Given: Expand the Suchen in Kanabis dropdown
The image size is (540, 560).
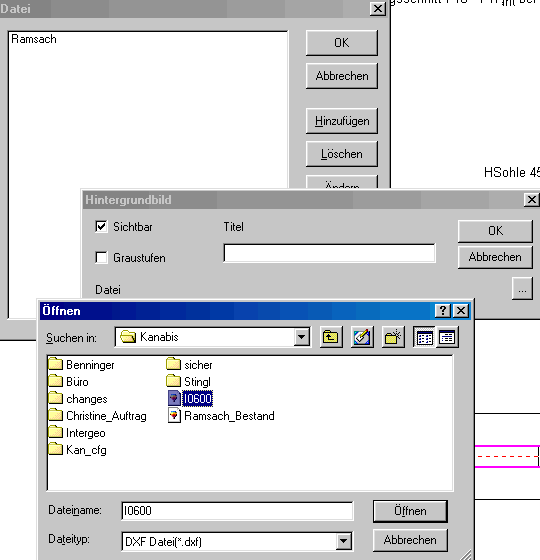Looking at the screenshot, I should (x=302, y=337).
